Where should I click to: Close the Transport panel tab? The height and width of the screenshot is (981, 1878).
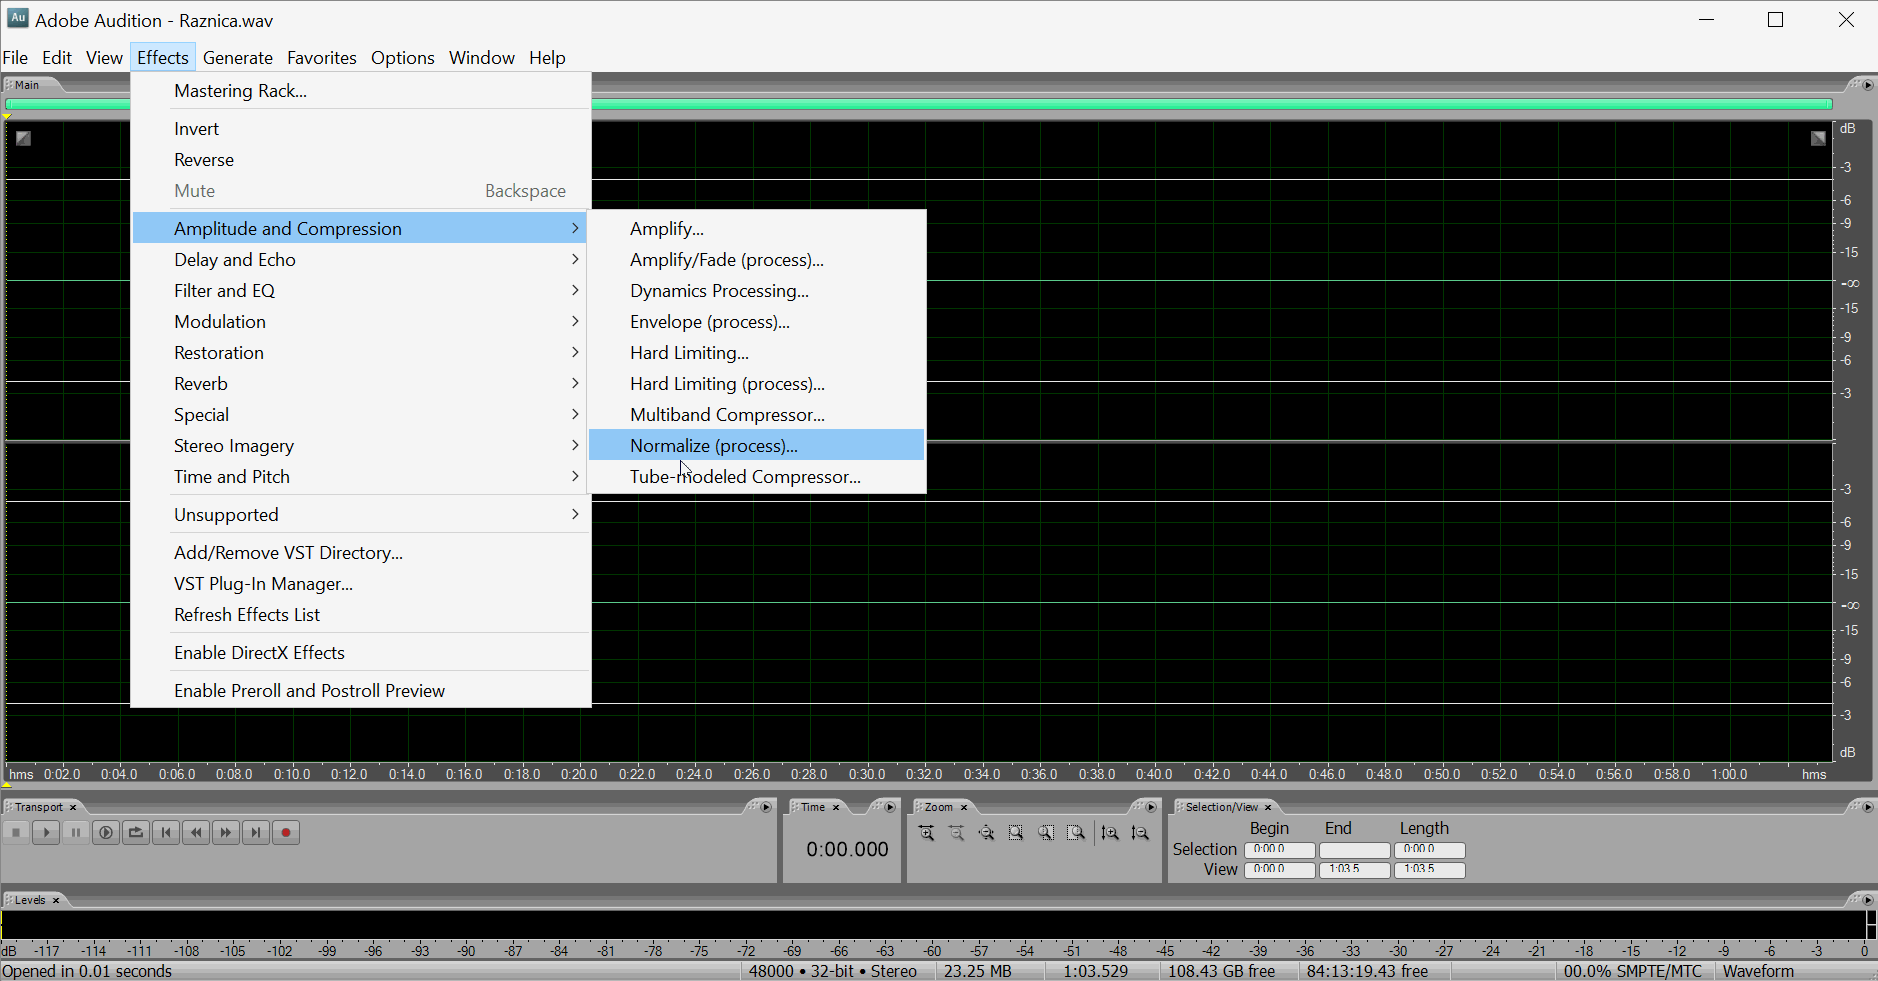coord(73,808)
